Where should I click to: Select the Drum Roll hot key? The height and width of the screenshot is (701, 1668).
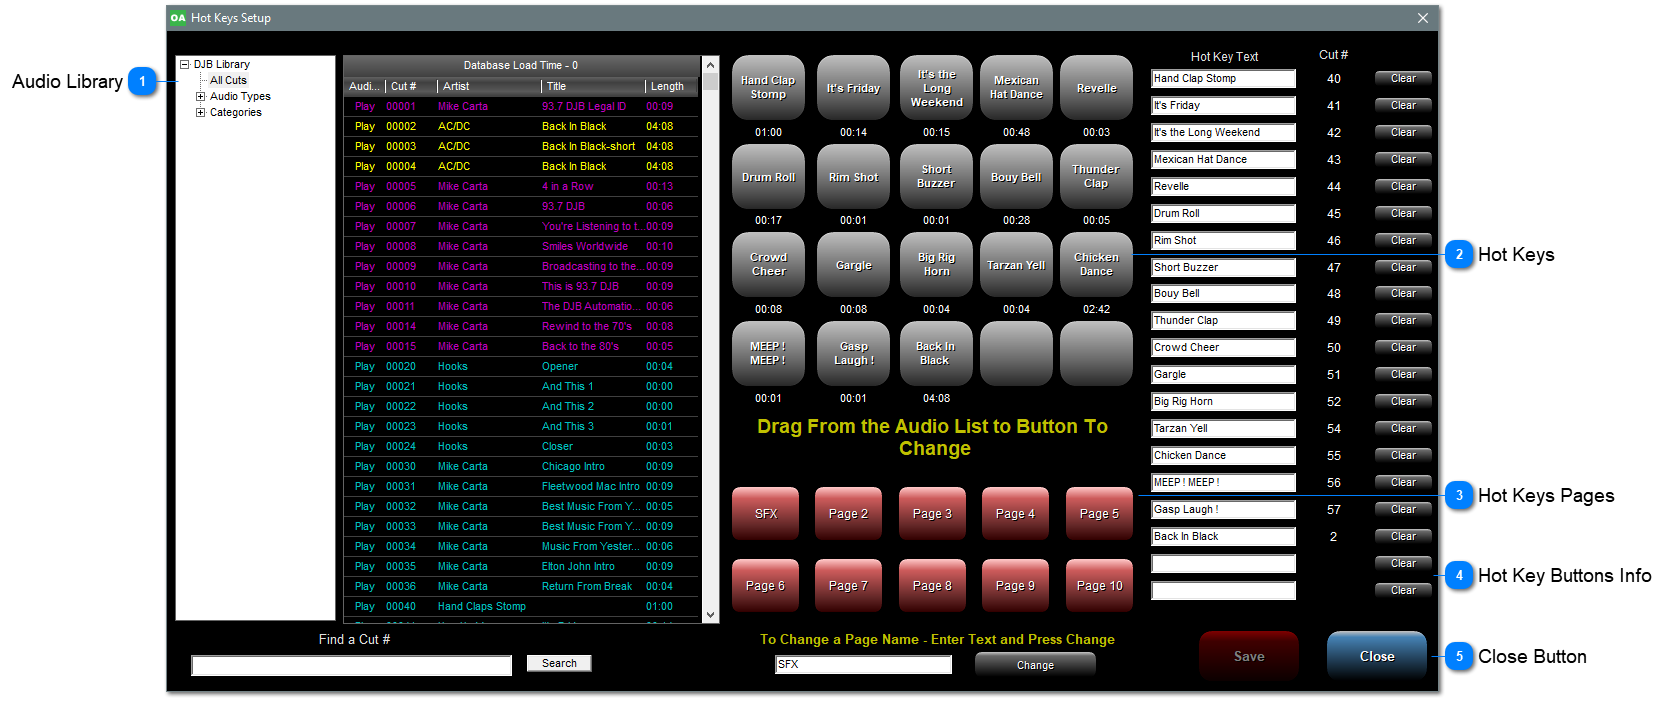click(768, 176)
